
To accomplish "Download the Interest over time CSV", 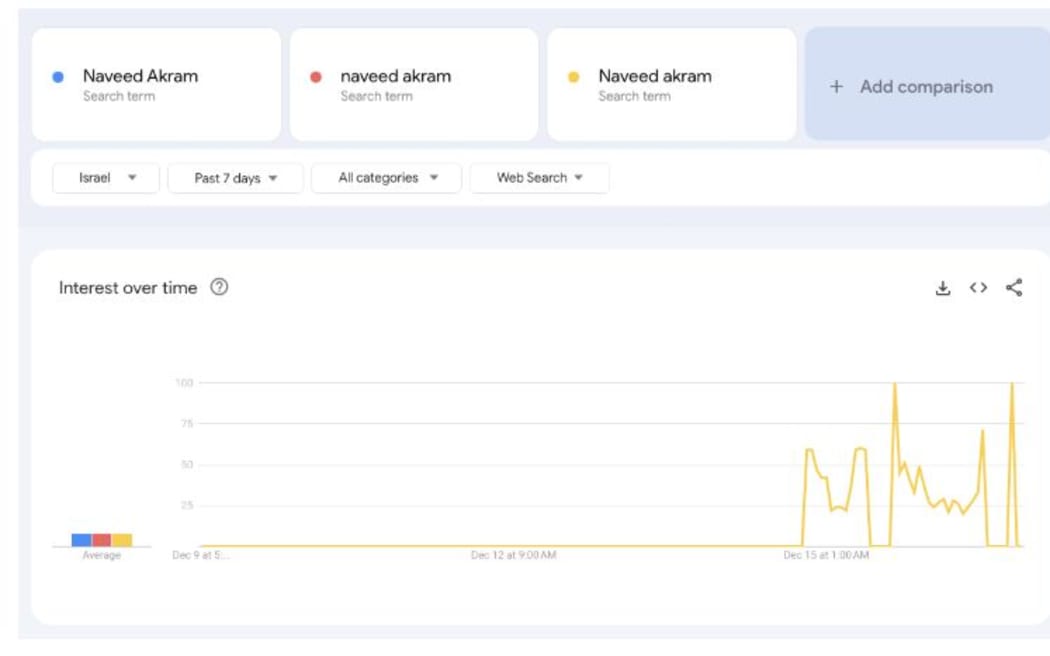I will point(942,288).
